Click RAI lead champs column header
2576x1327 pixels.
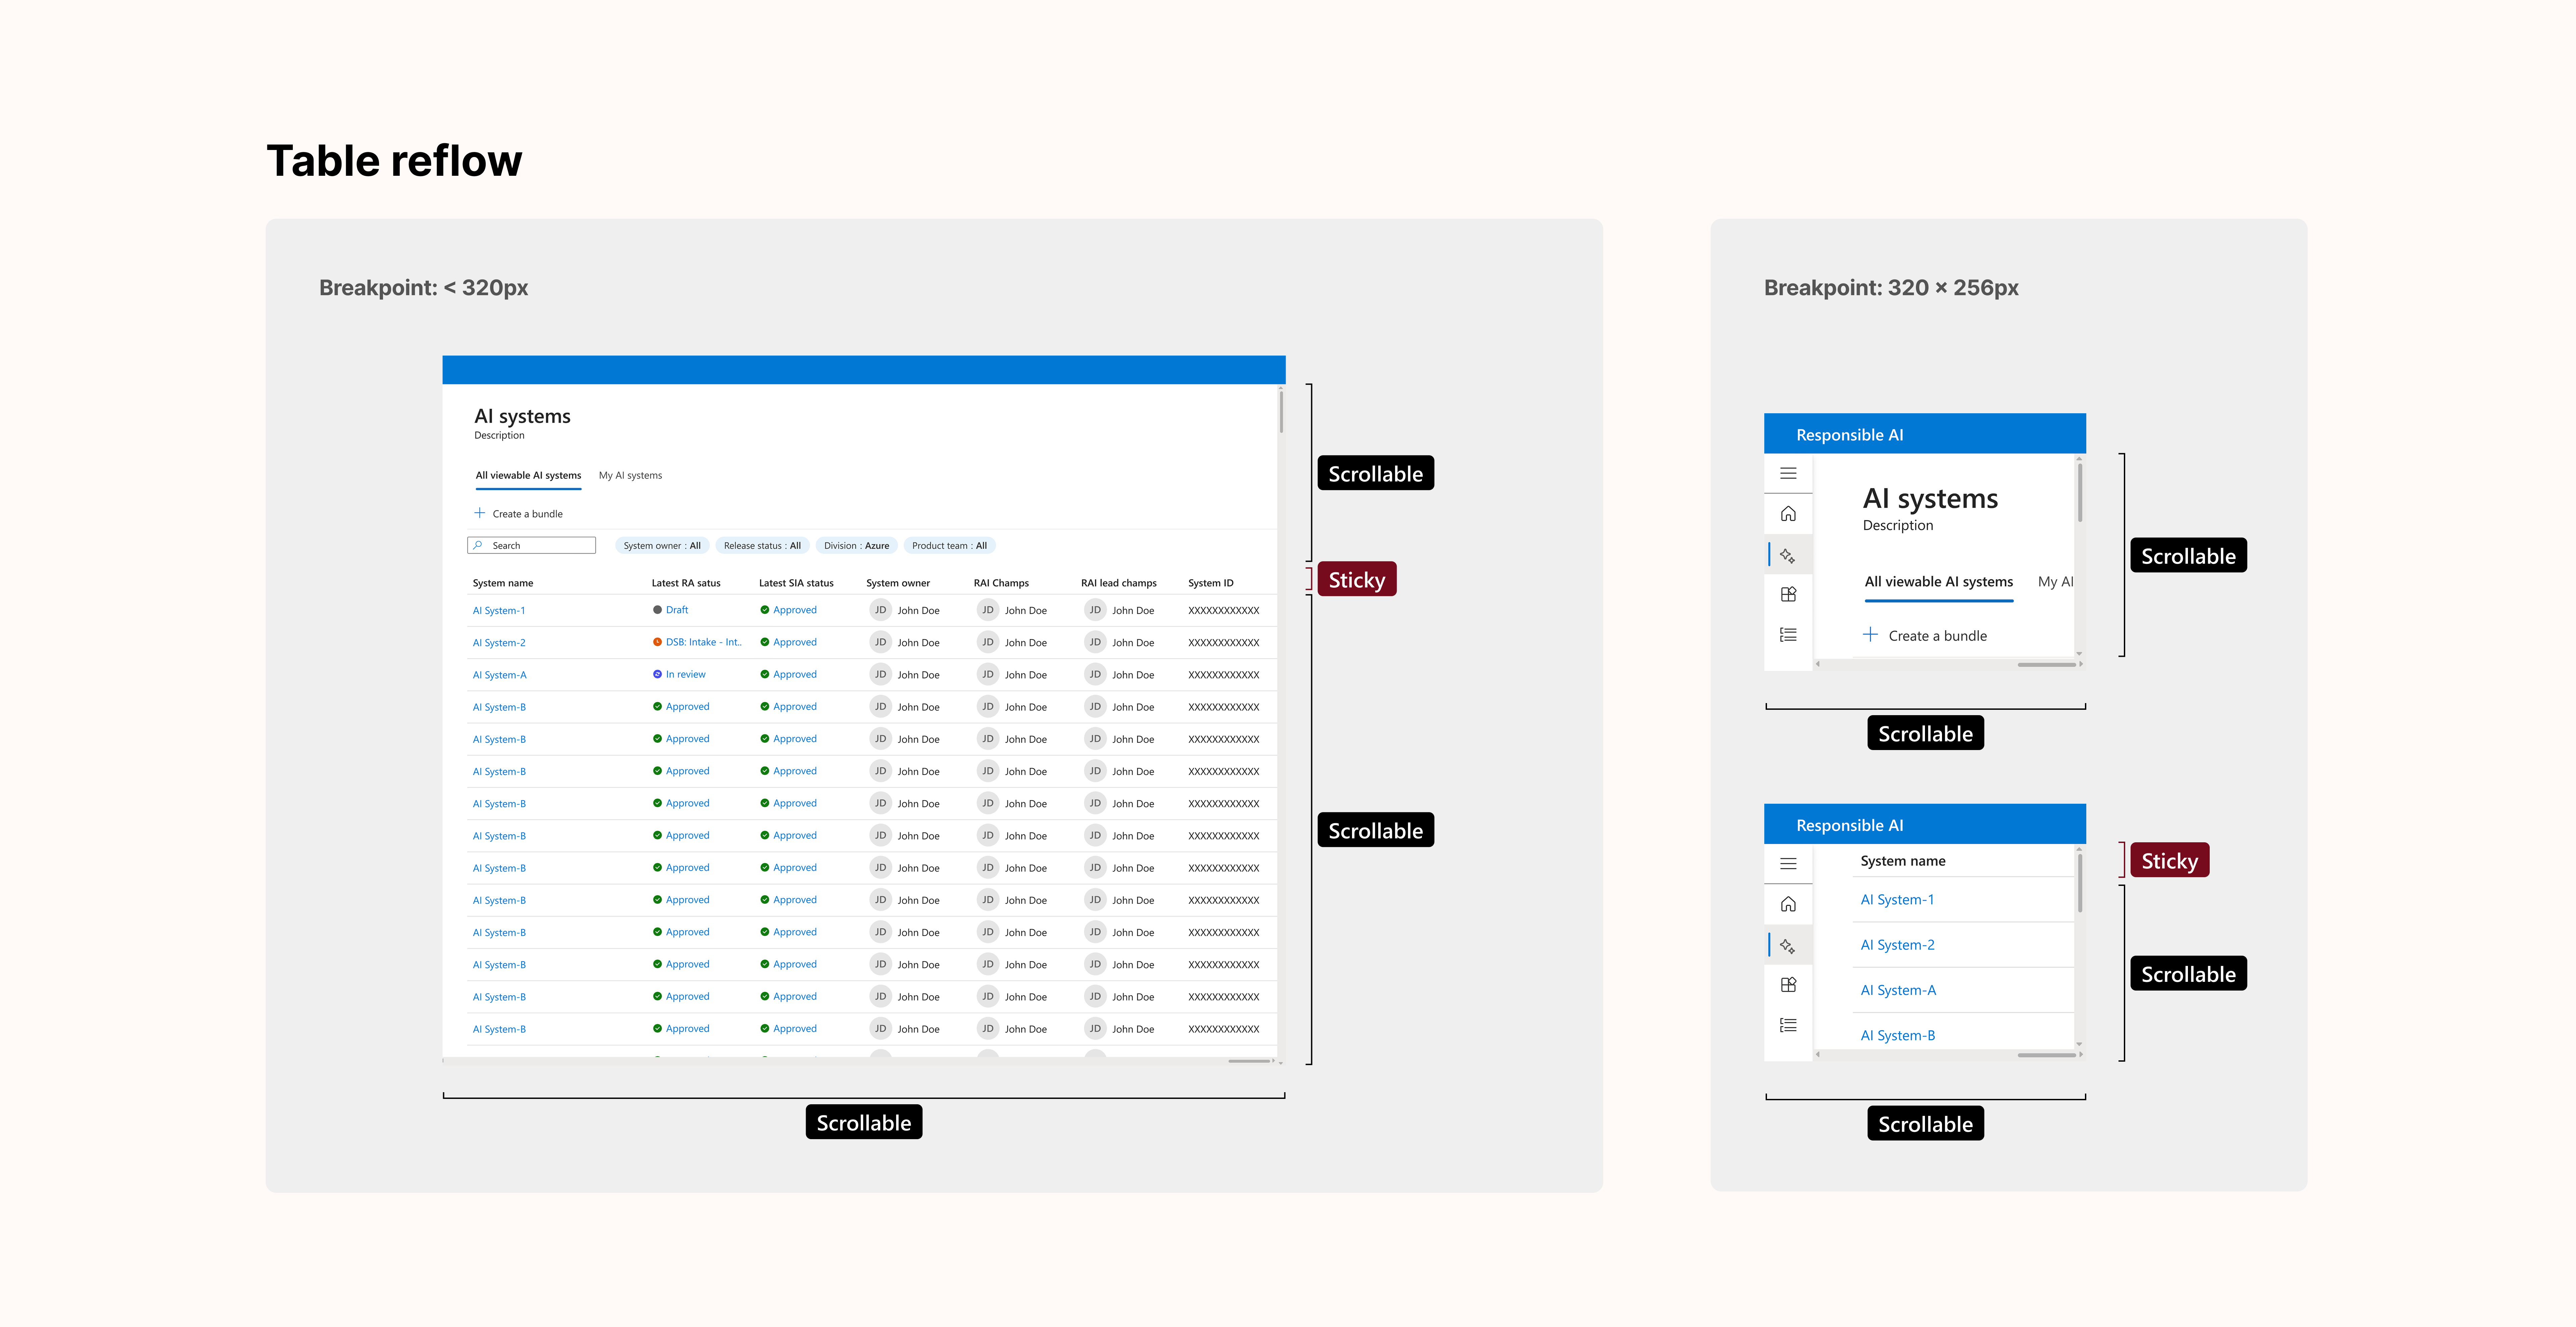coord(1119,583)
